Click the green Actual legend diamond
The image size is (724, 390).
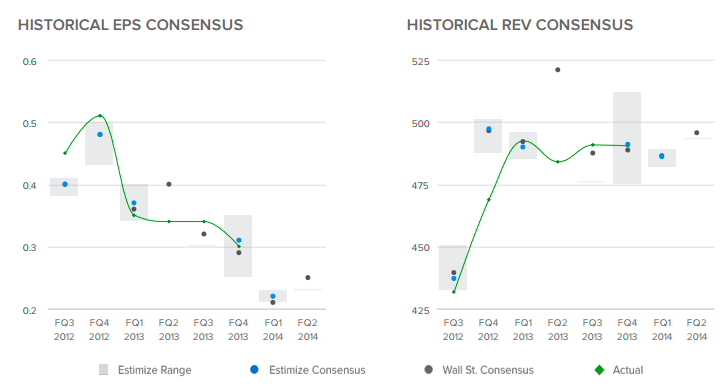[599, 370]
